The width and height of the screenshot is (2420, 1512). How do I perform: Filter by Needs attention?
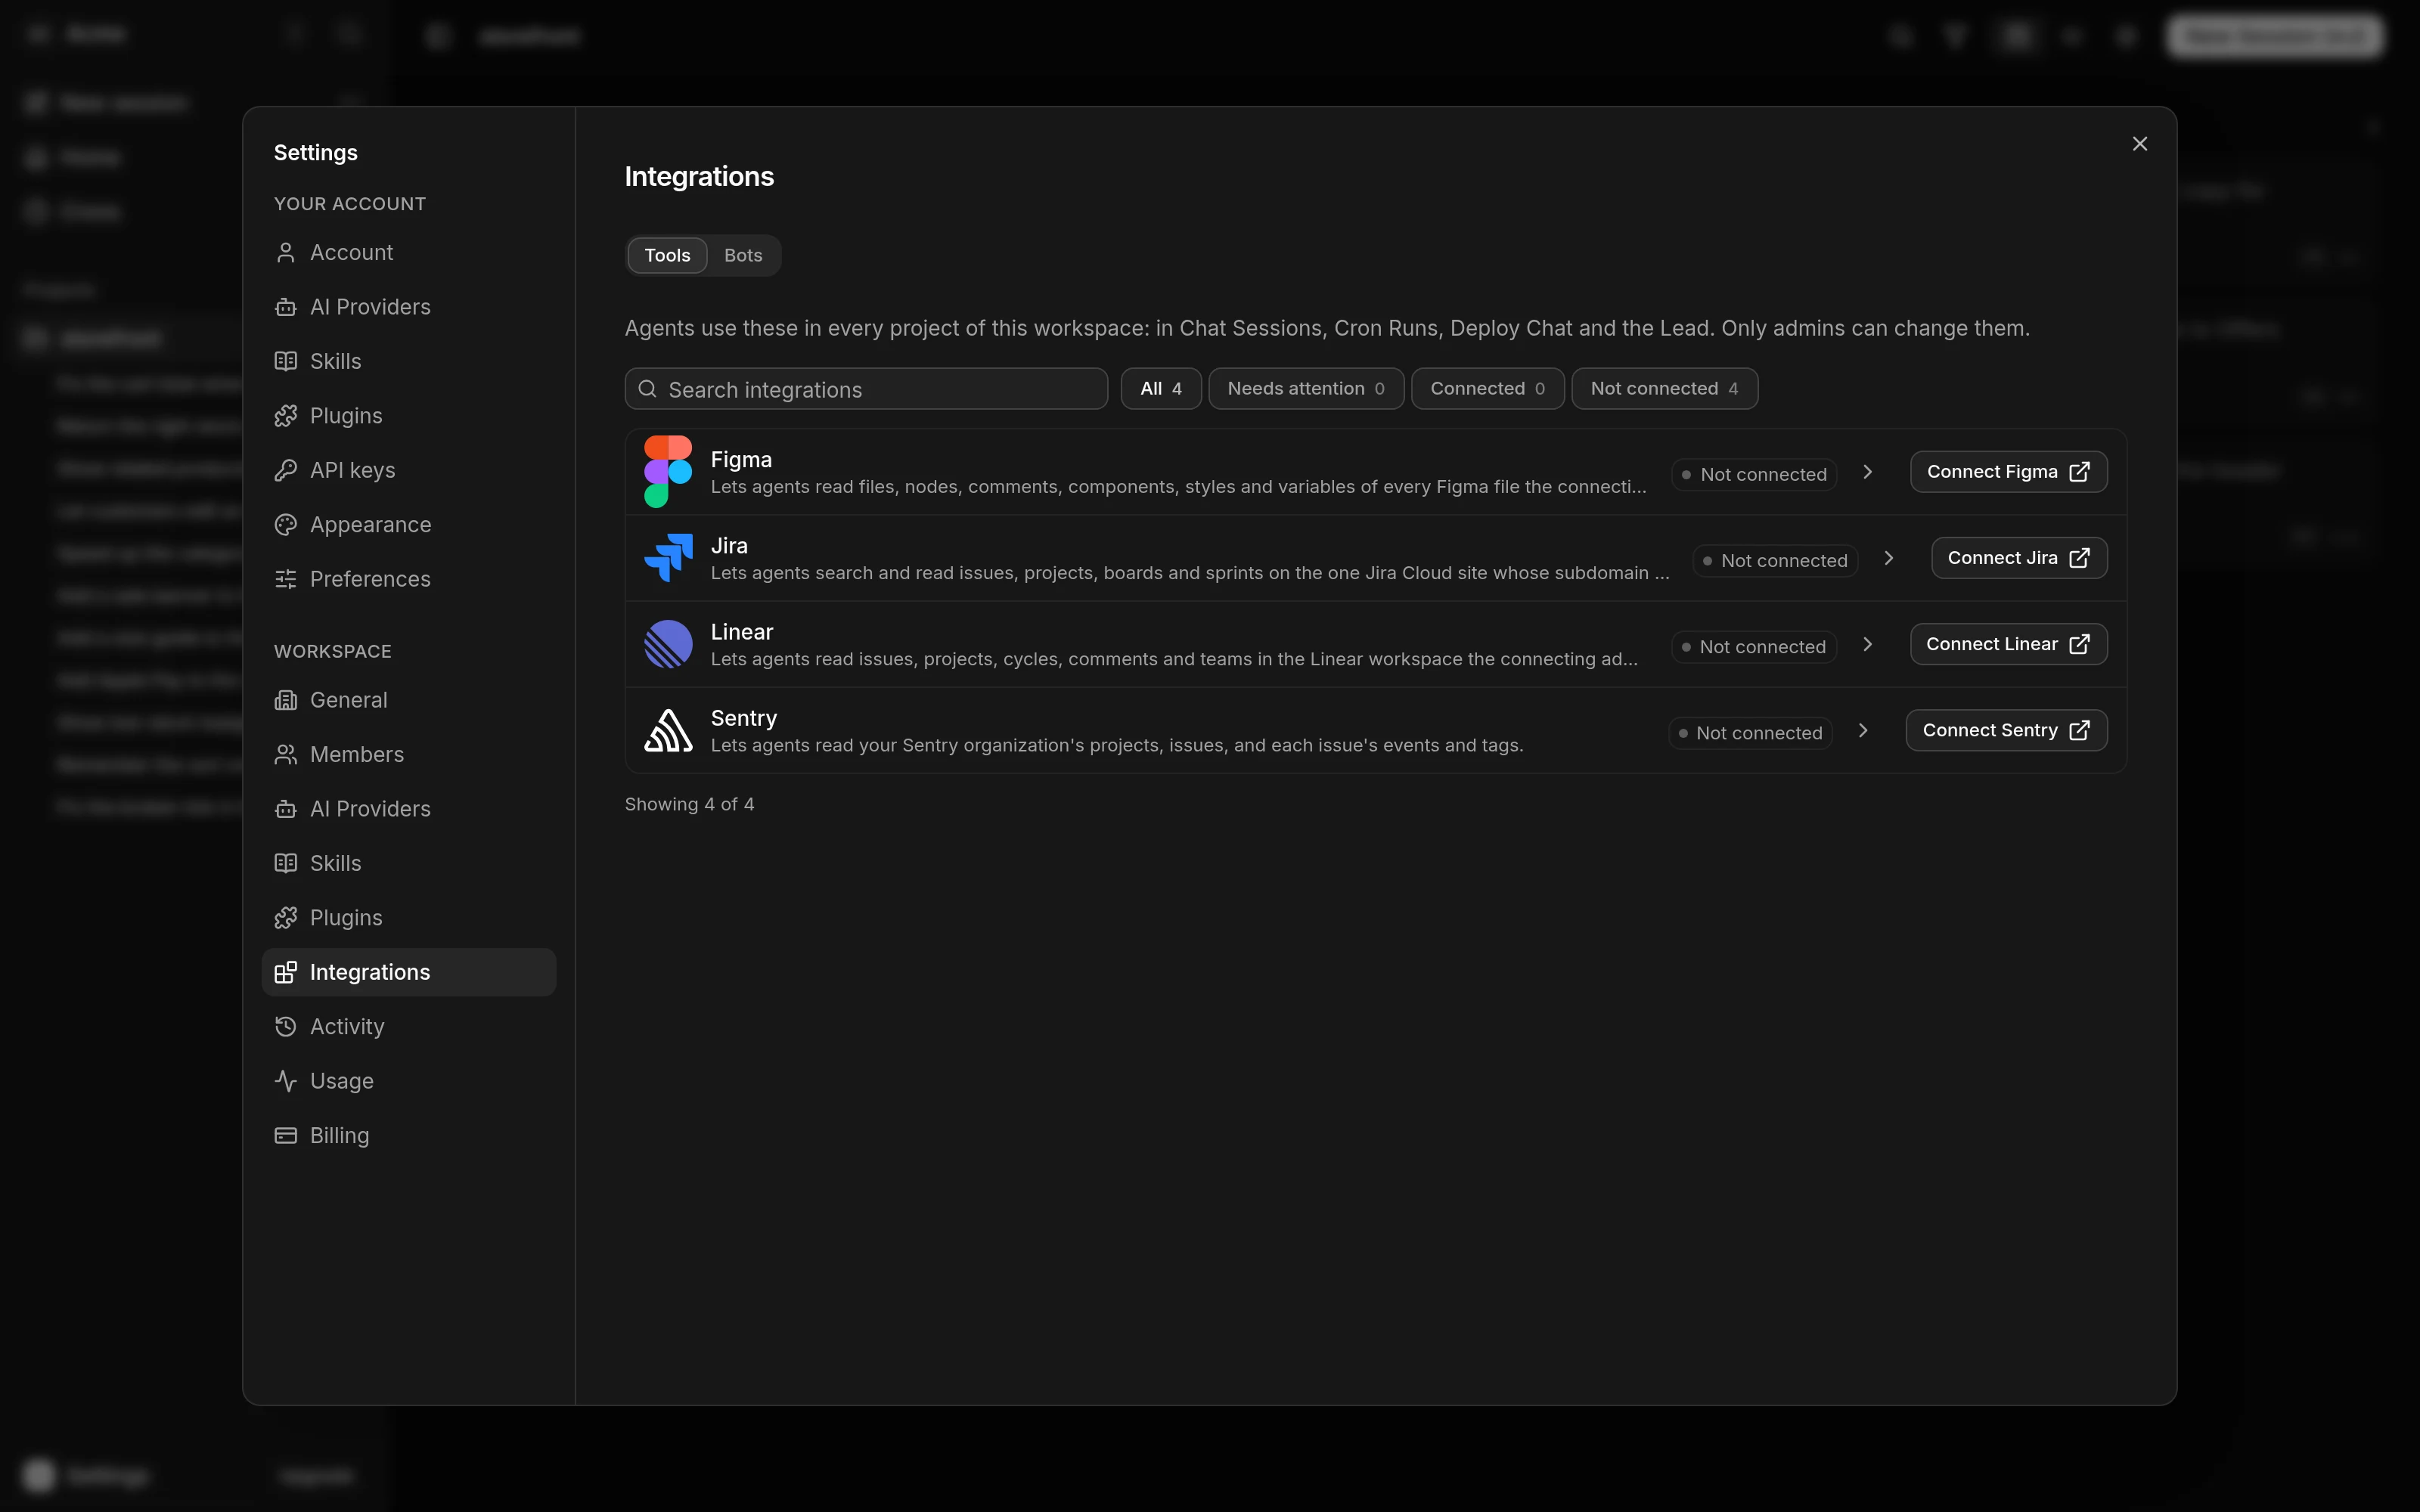click(1306, 389)
